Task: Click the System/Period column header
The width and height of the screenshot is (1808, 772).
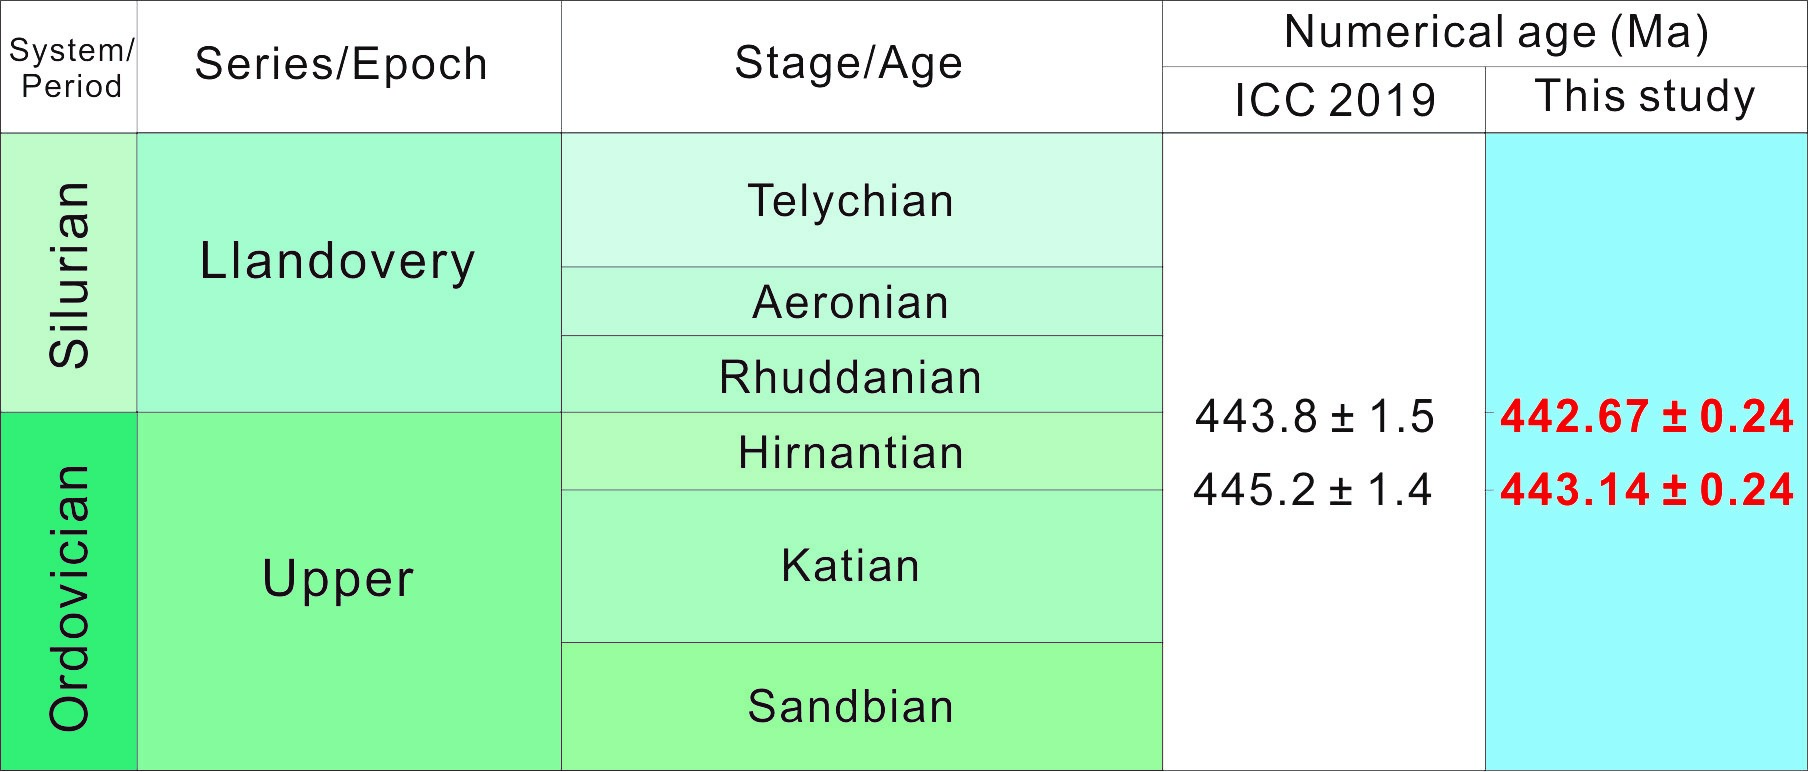Action: tap(70, 68)
